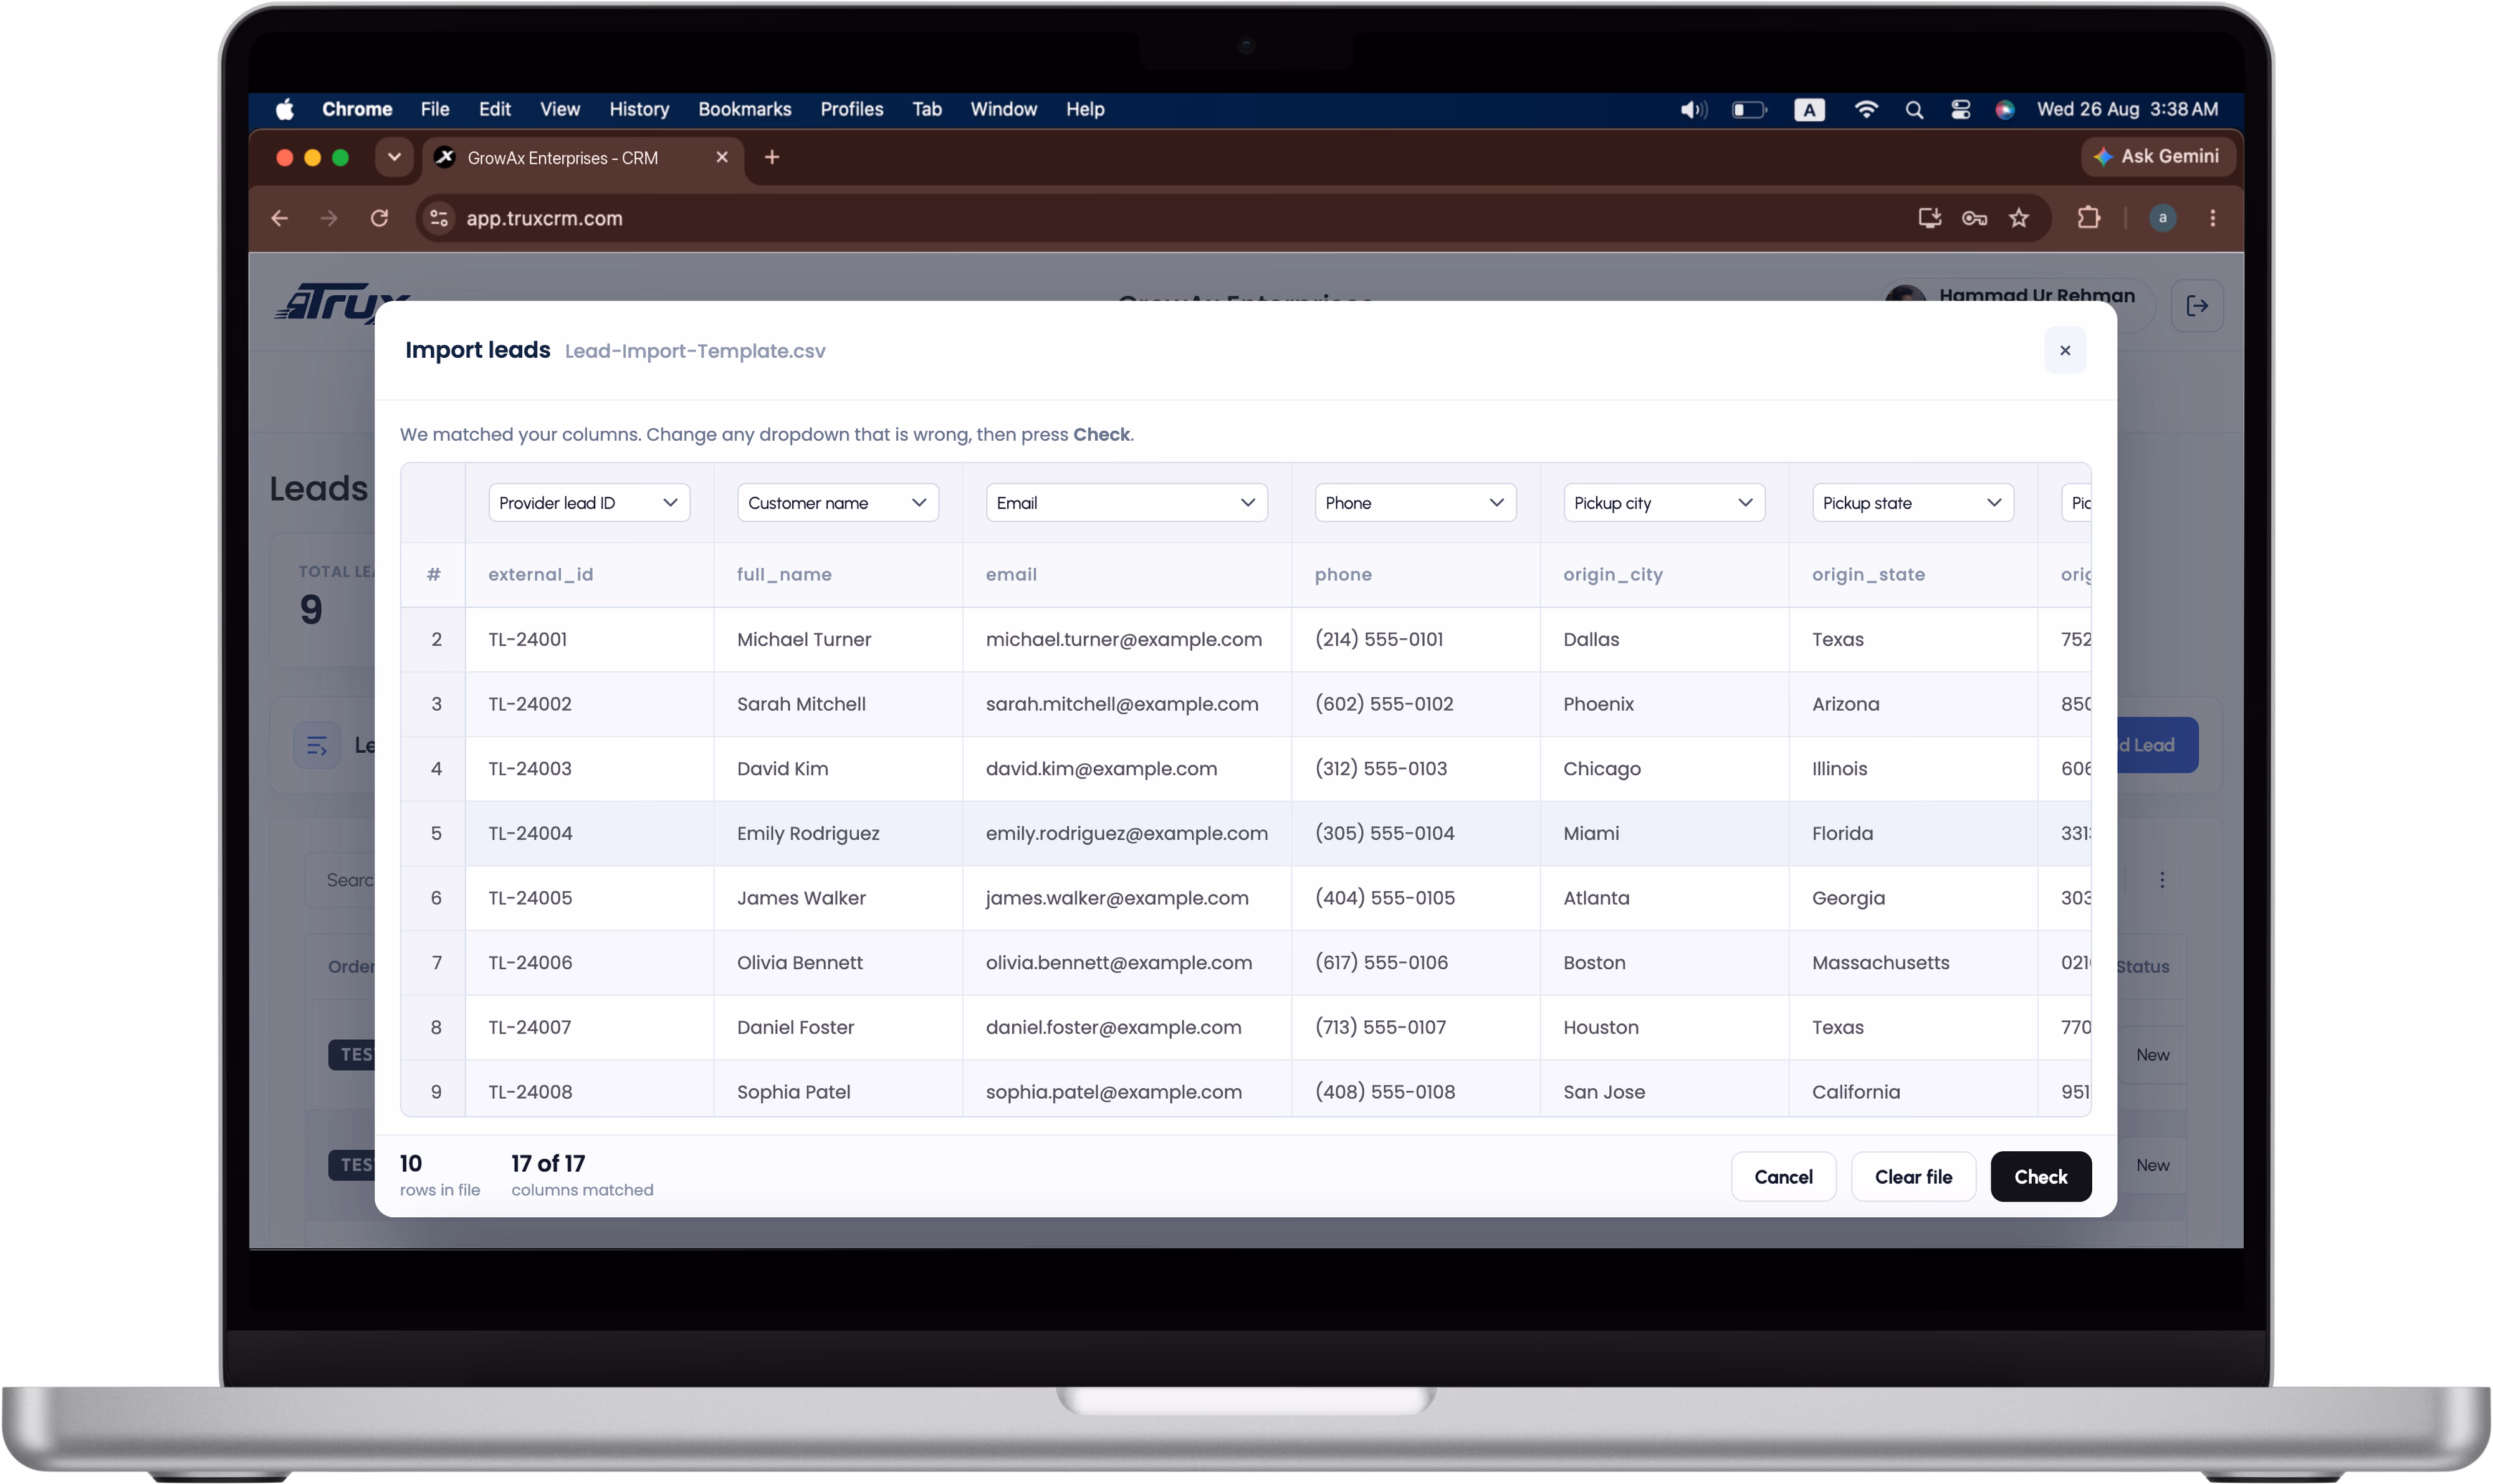
Task: Click the date and time in menu bar
Action: coord(2127,109)
